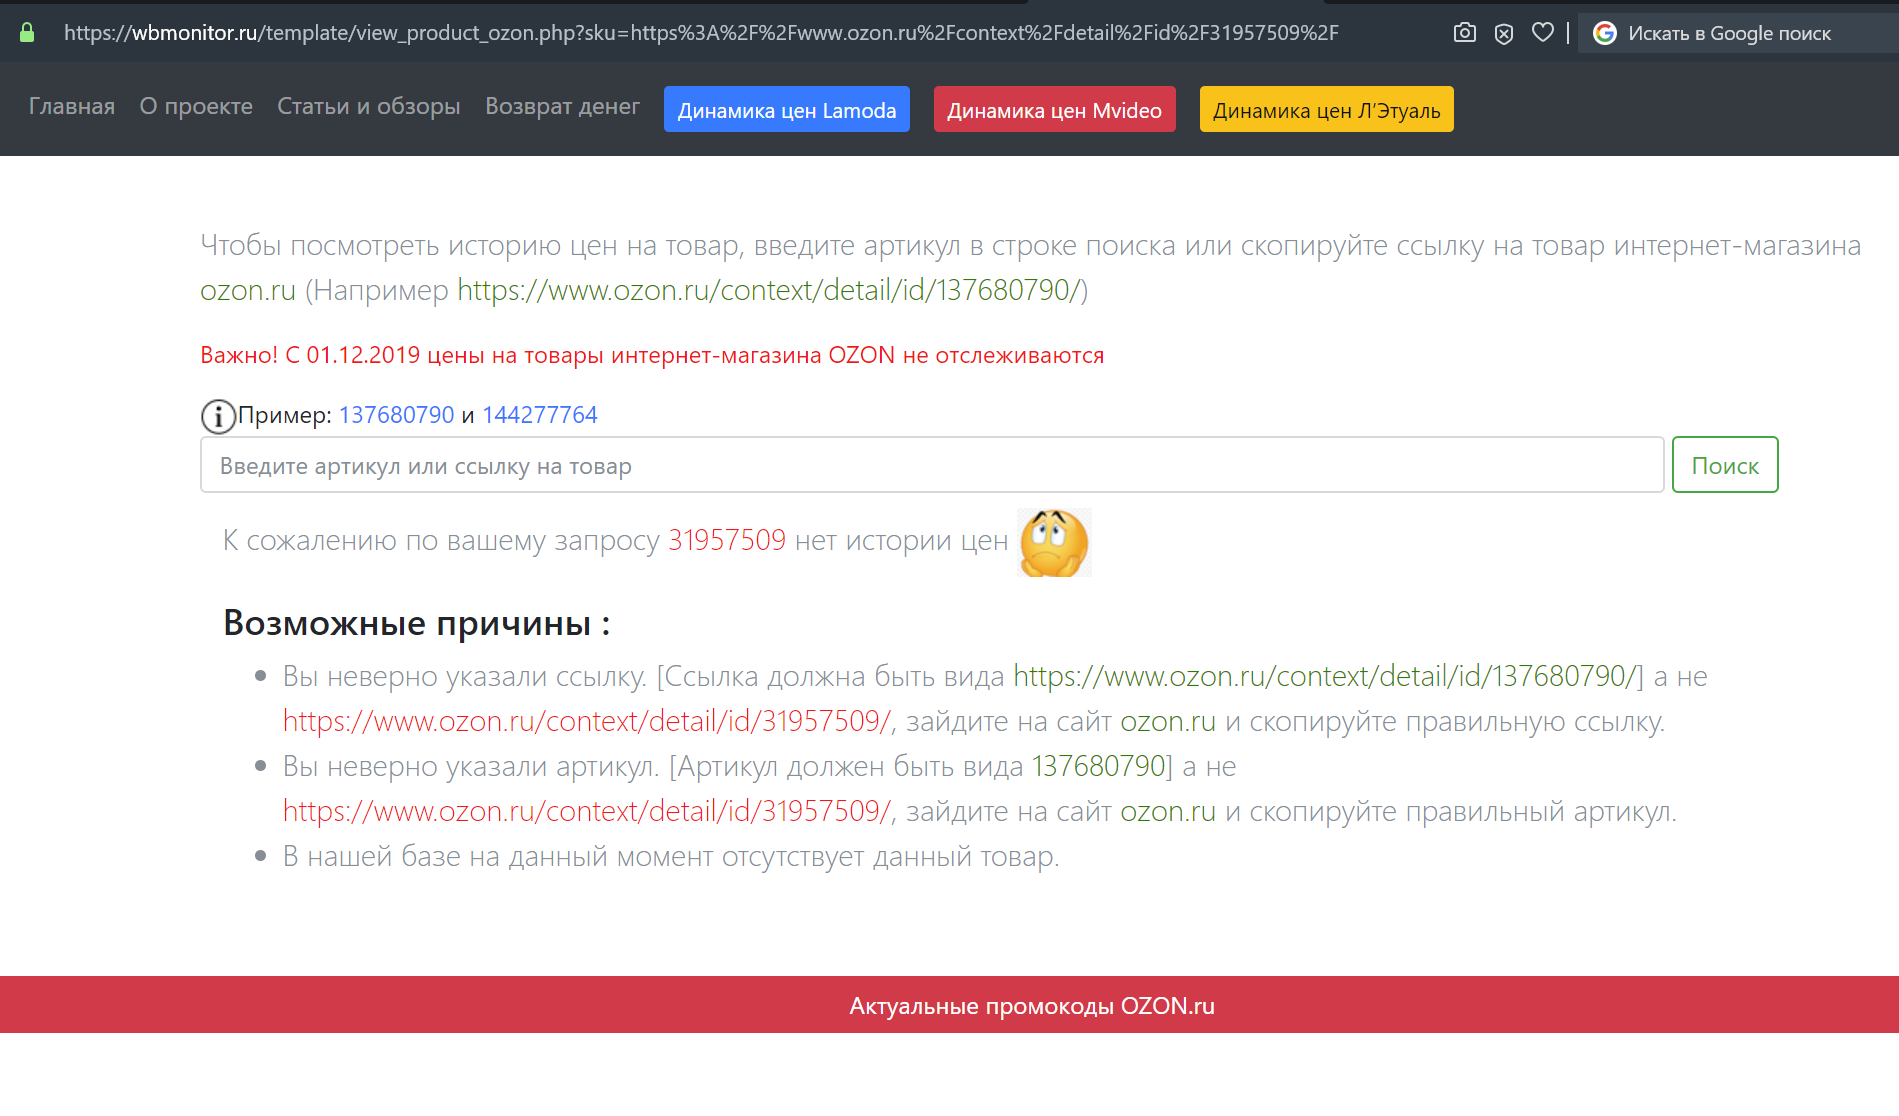Click ozon.ru link in the second reason
Screen dimensions: 1899x1116
point(1168,811)
